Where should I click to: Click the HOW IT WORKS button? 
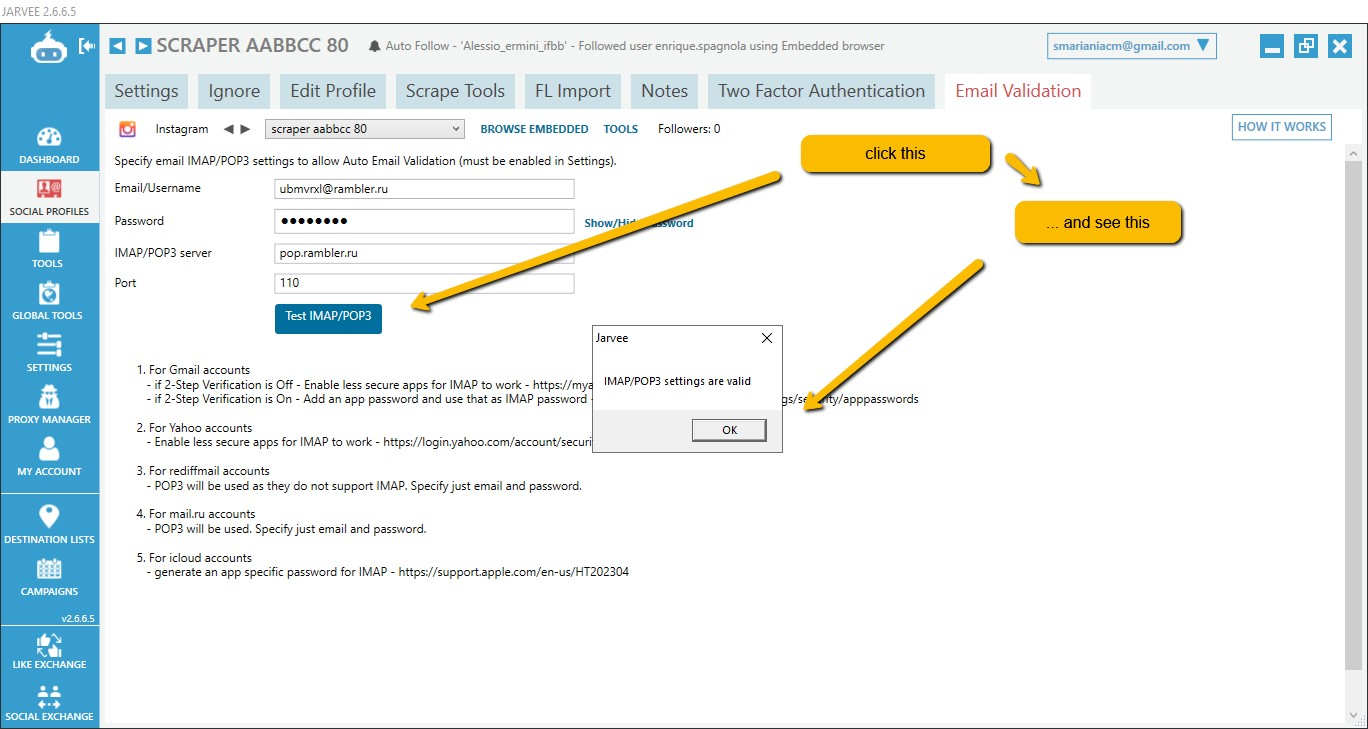coord(1281,127)
